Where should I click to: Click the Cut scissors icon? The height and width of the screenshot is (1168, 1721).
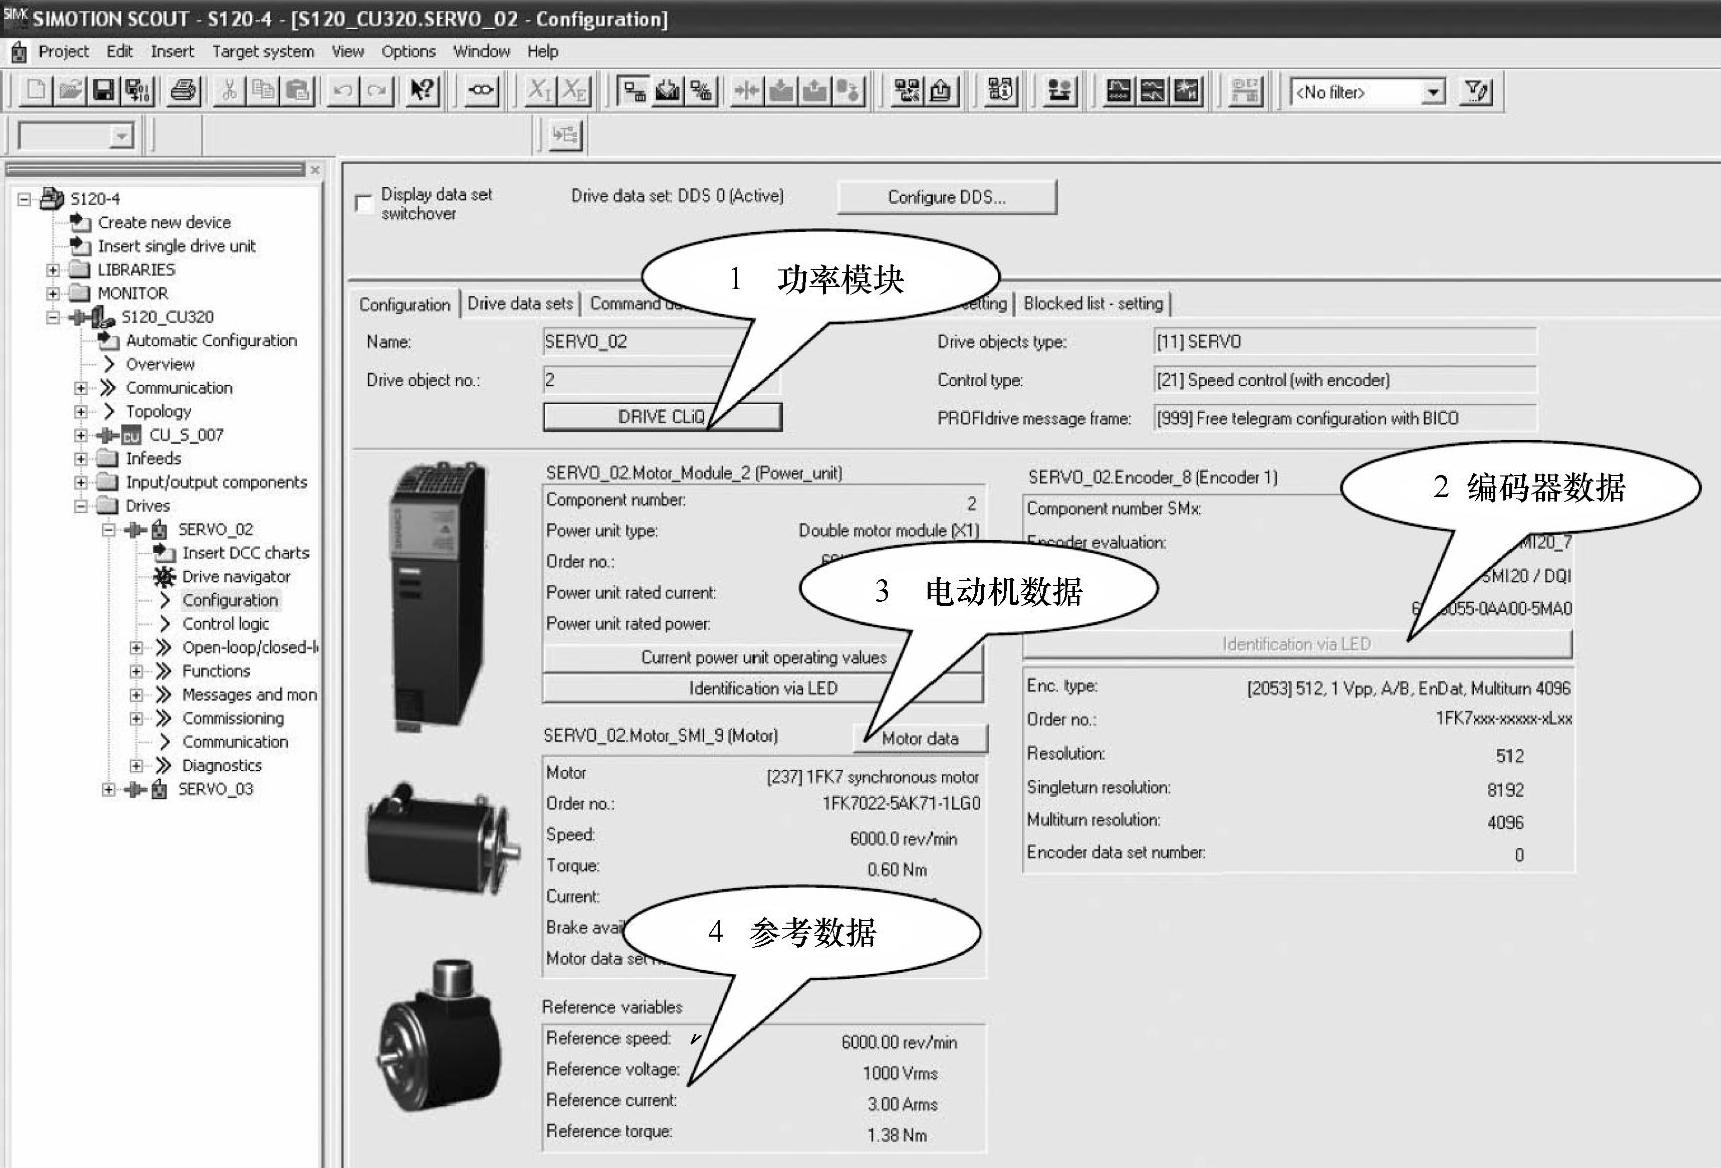(230, 91)
